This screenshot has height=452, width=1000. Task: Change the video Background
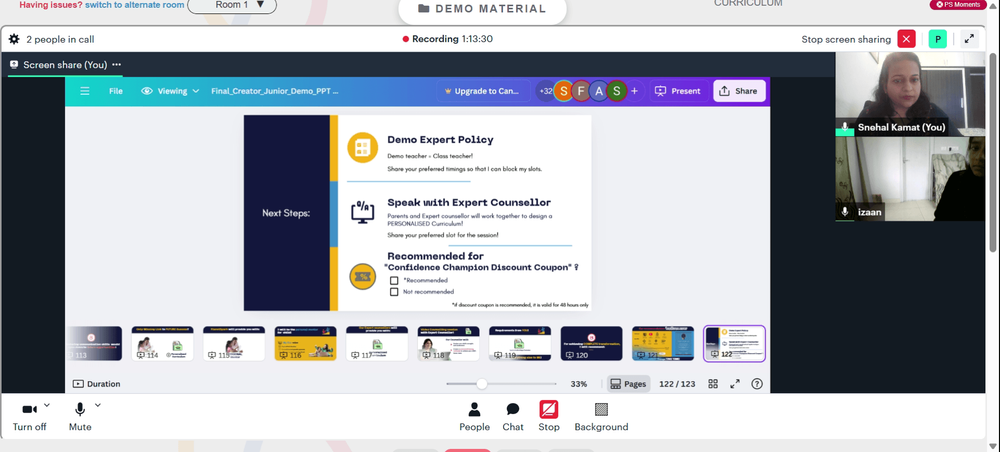click(601, 416)
